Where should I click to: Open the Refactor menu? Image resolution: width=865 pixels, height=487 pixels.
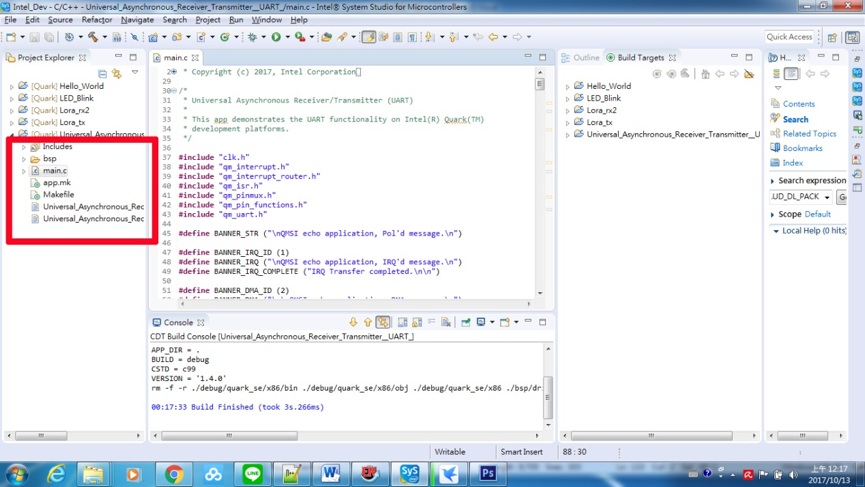(97, 20)
